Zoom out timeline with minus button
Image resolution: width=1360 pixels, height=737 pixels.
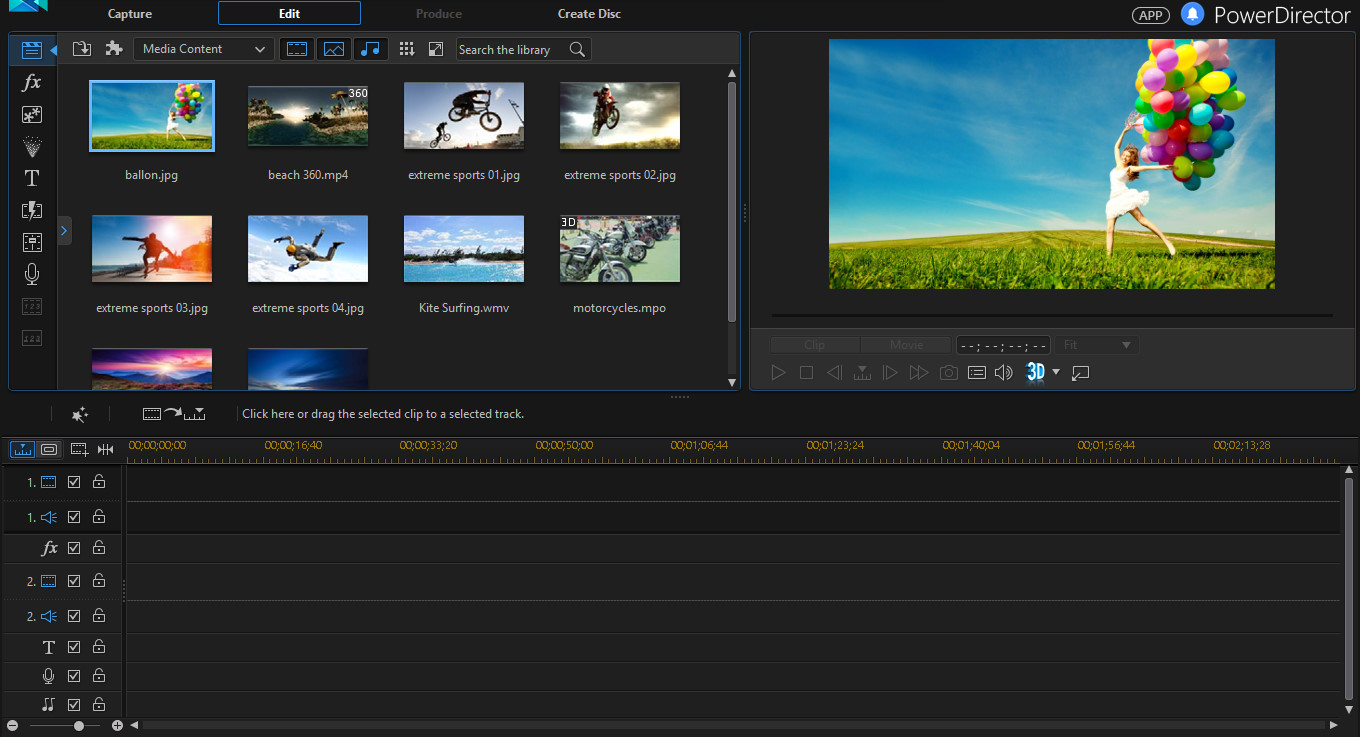click(12, 725)
